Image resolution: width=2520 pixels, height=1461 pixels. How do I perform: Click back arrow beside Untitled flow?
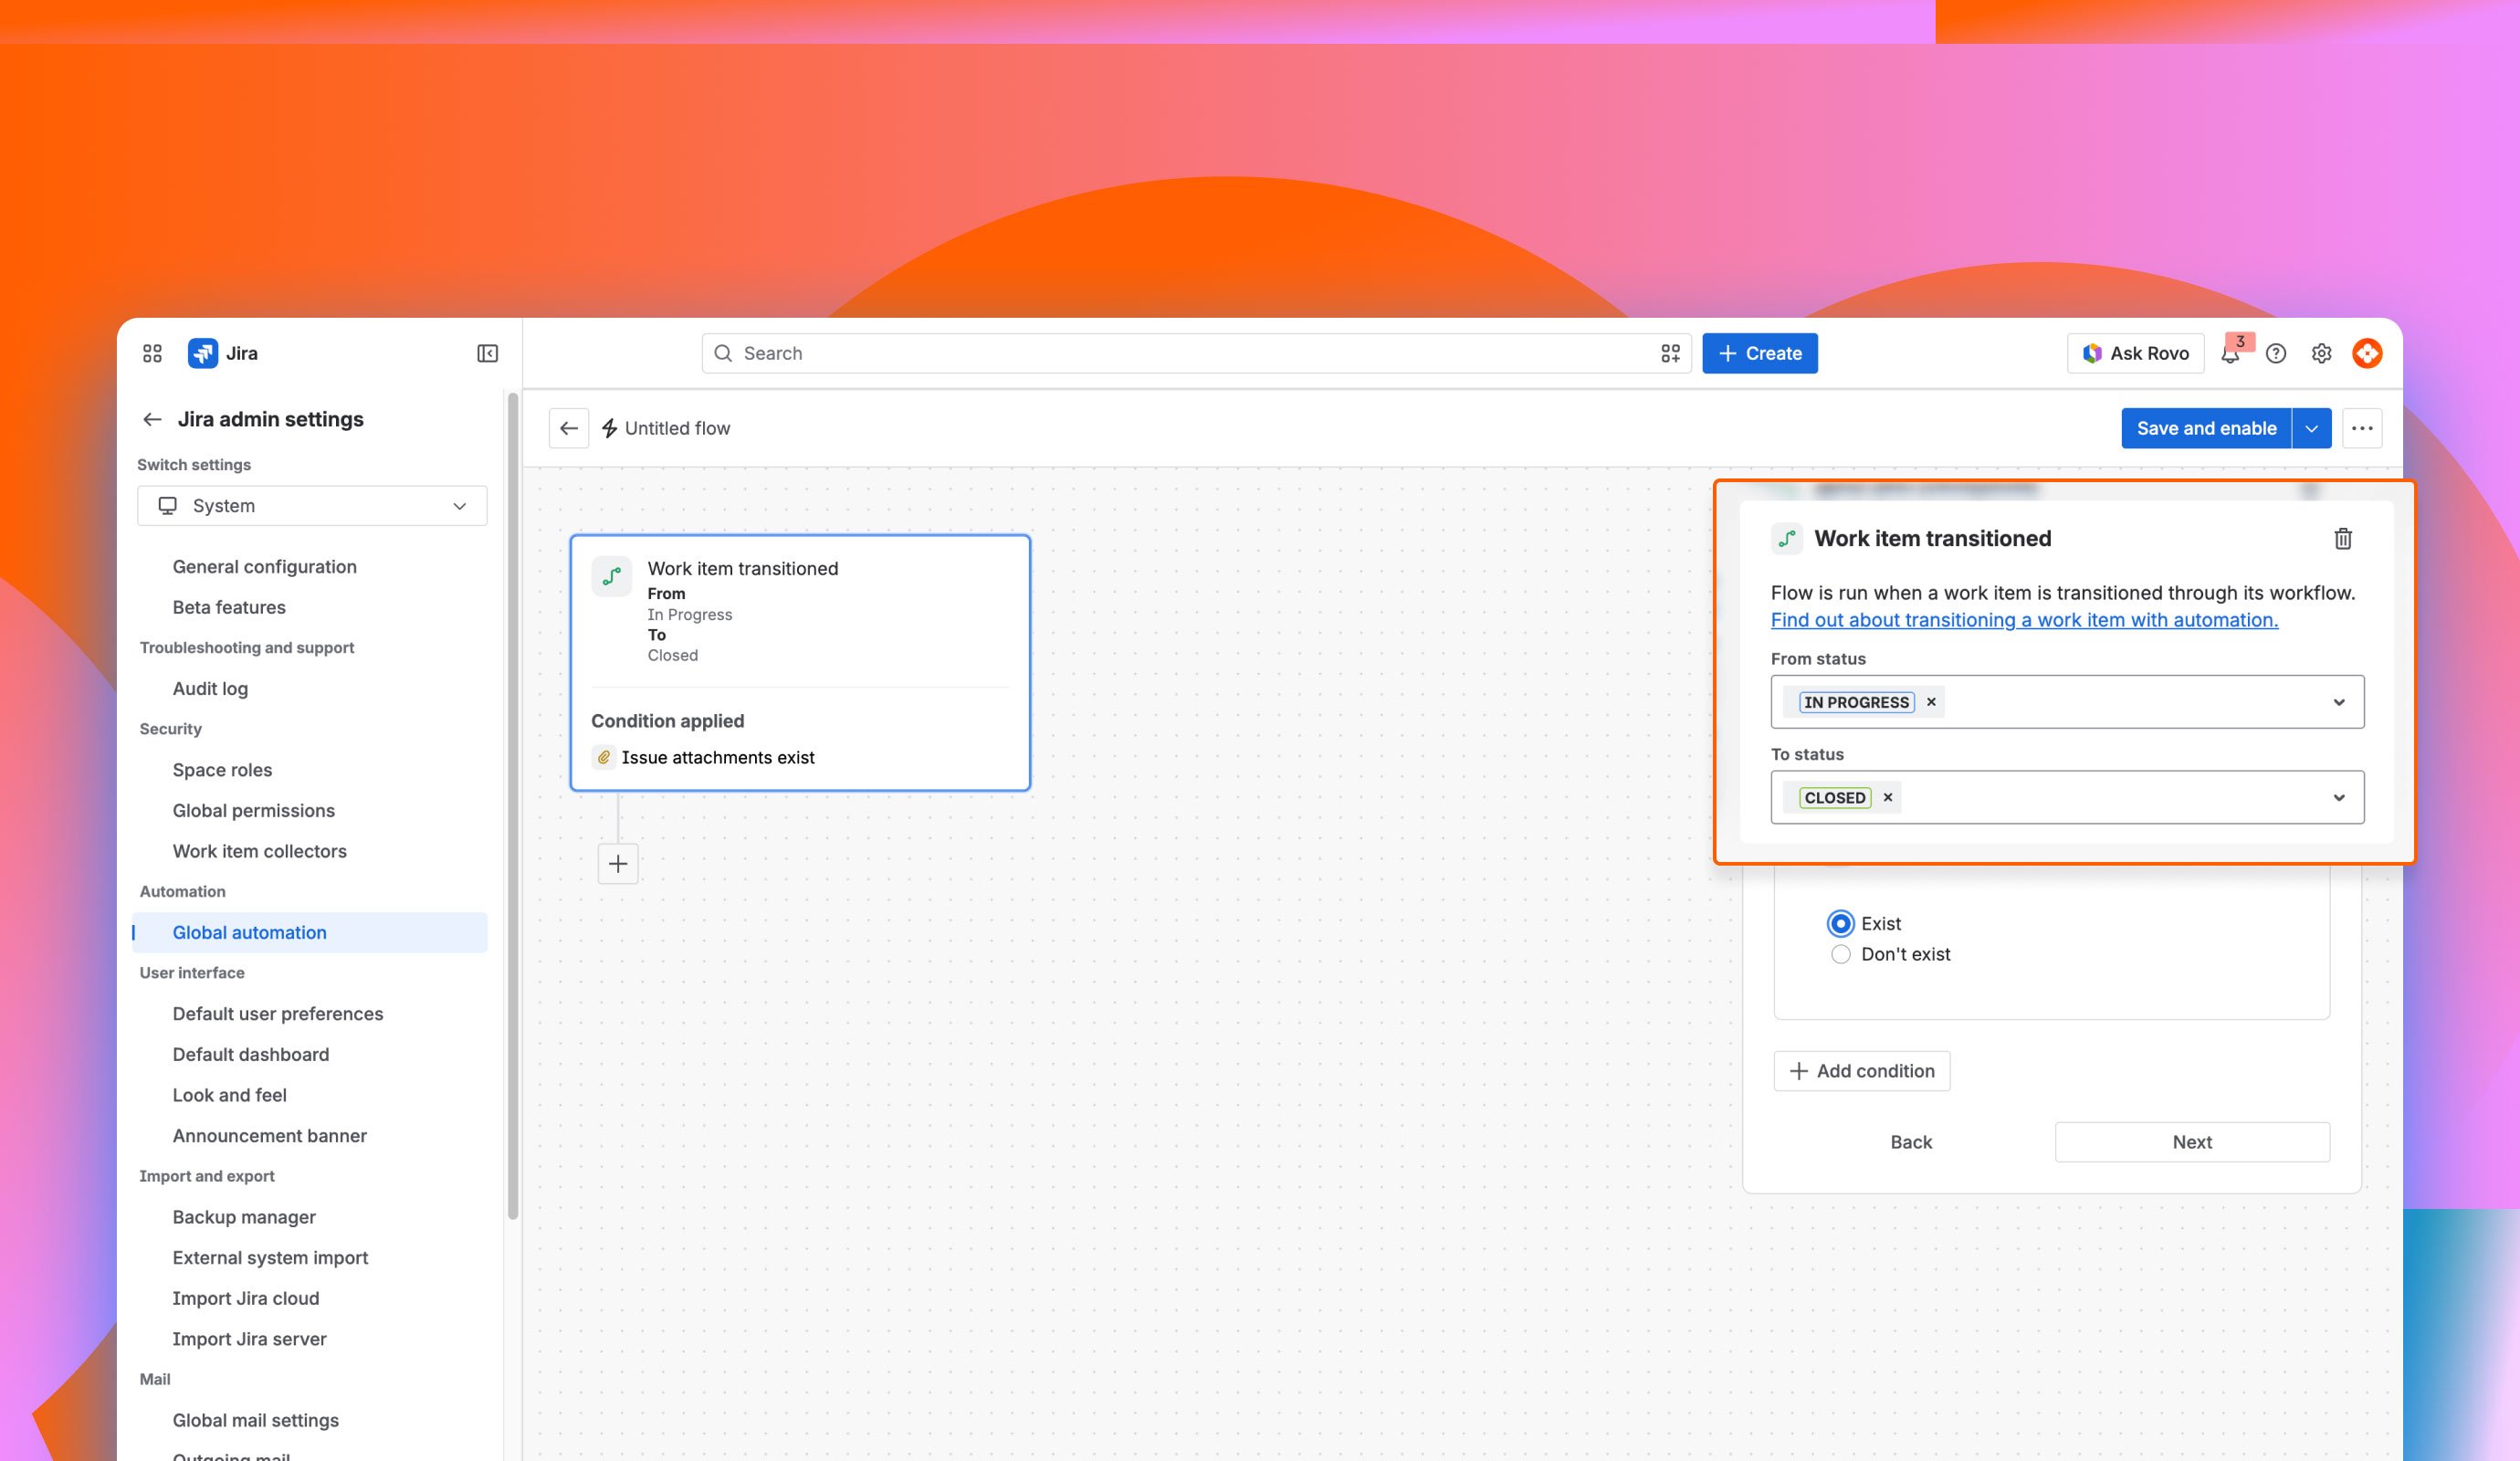click(x=569, y=428)
